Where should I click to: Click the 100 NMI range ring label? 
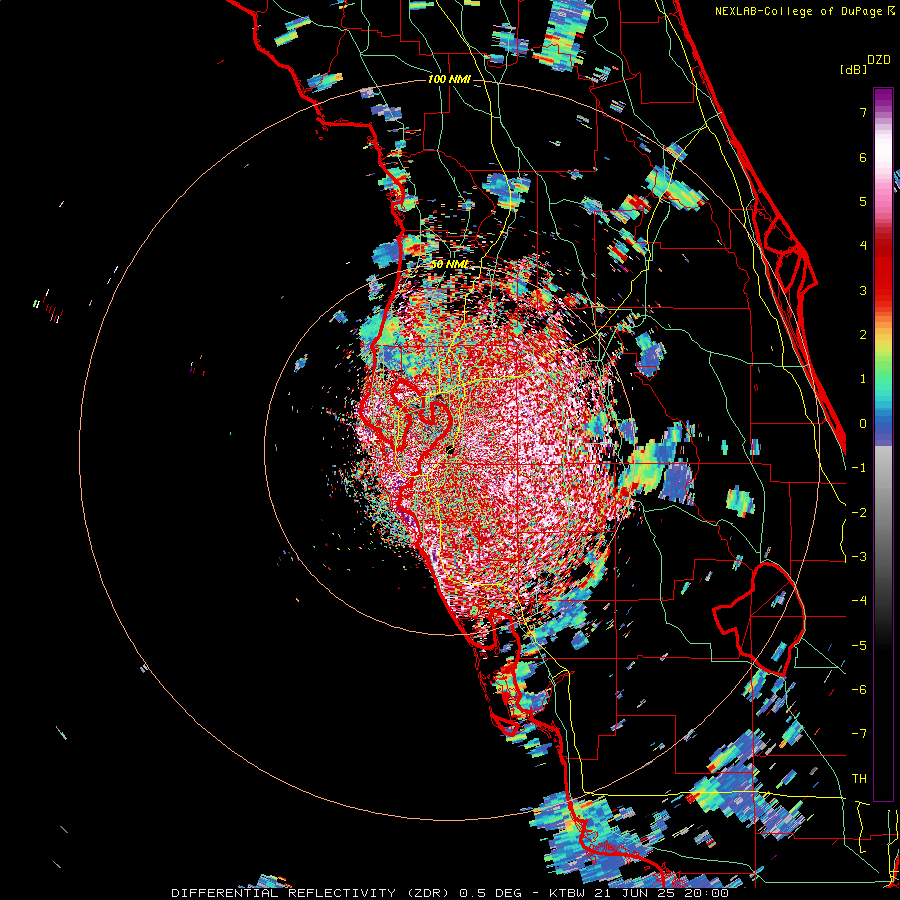(x=449, y=79)
